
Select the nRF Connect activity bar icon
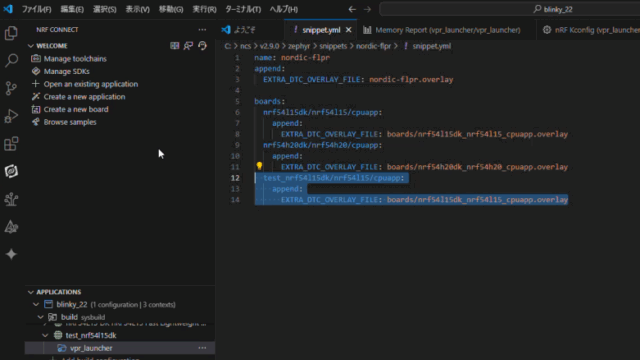click(11, 171)
